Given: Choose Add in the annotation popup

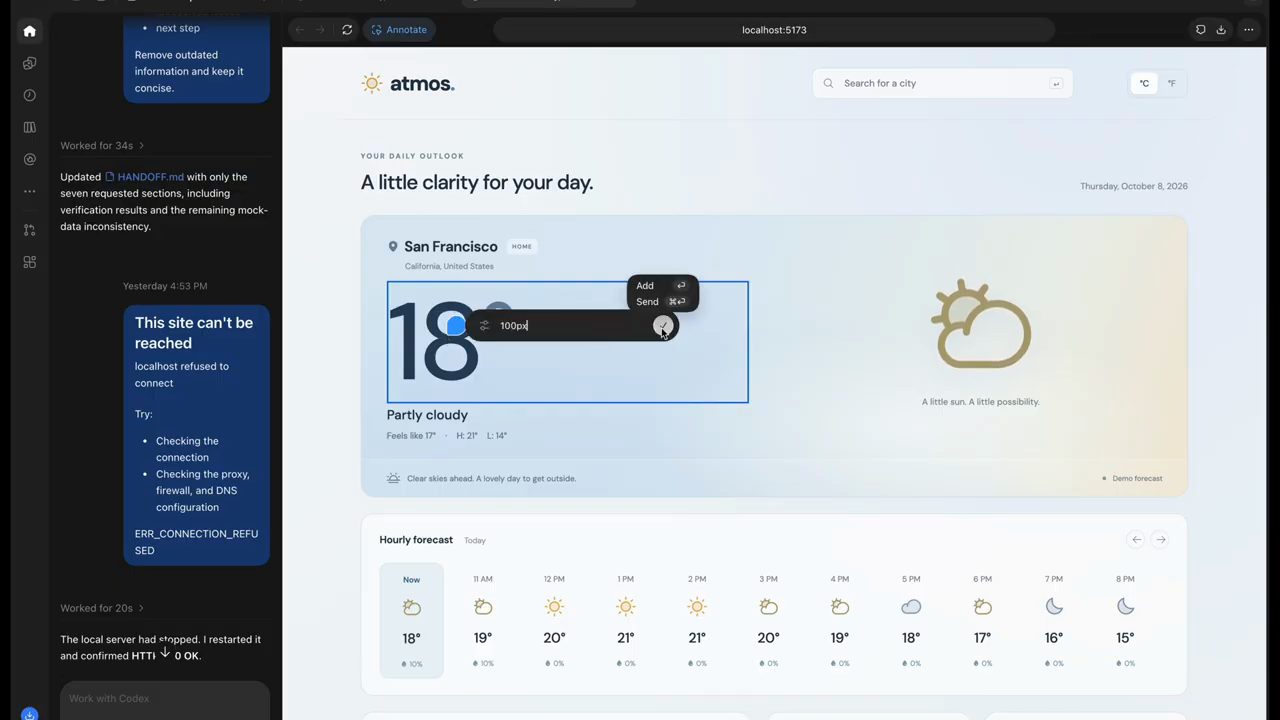Looking at the screenshot, I should [662, 286].
